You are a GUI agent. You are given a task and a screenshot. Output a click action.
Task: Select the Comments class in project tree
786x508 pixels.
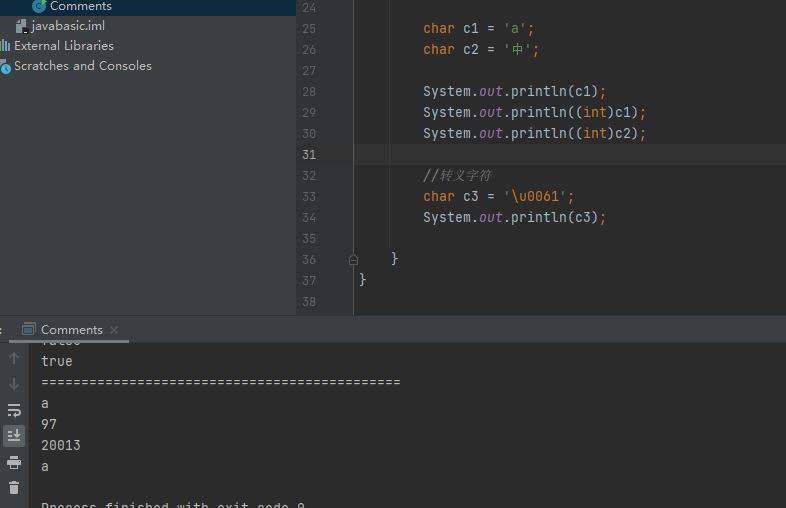[80, 6]
